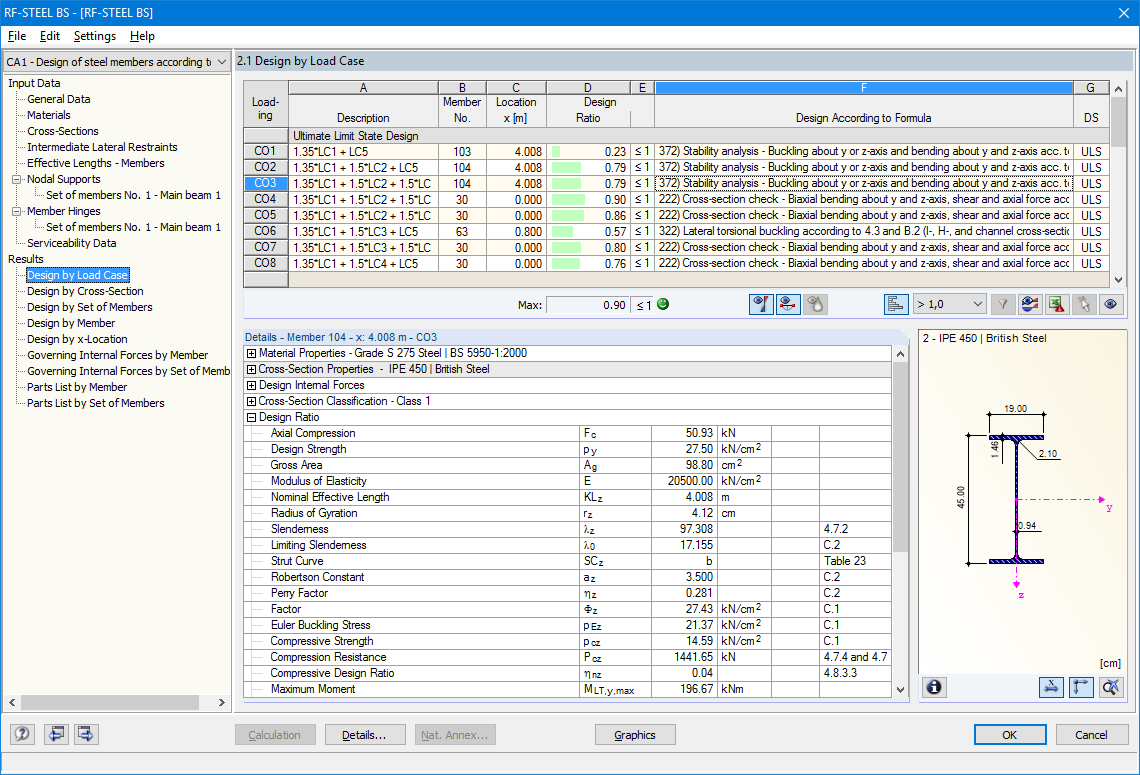Click the Max design ratio field 0.90
1140x775 pixels.
587,305
